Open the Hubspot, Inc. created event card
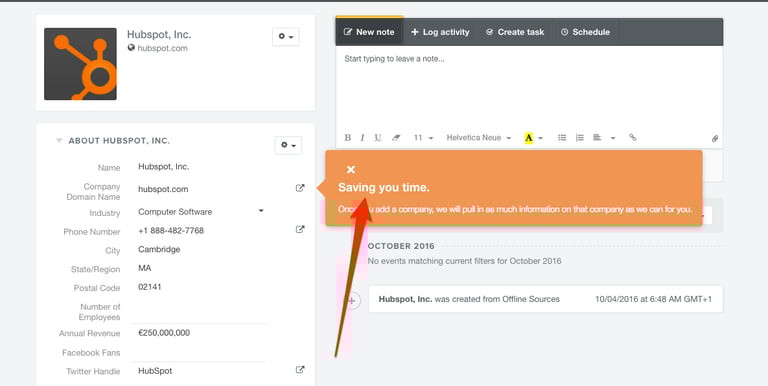This screenshot has height=386, width=768. pyautogui.click(x=545, y=299)
